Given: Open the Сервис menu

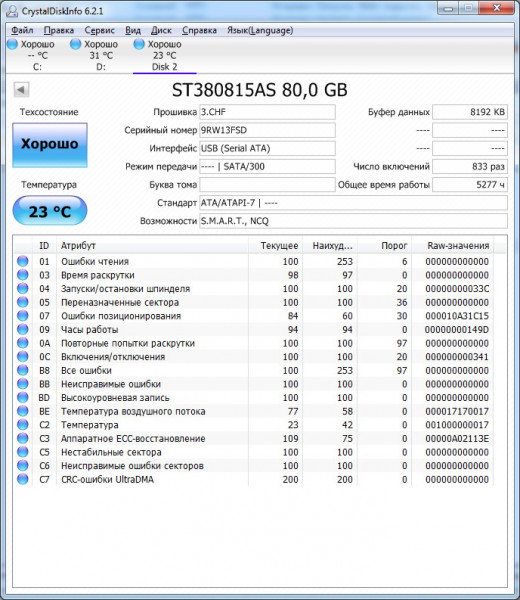Looking at the screenshot, I should pyautogui.click(x=99, y=30).
